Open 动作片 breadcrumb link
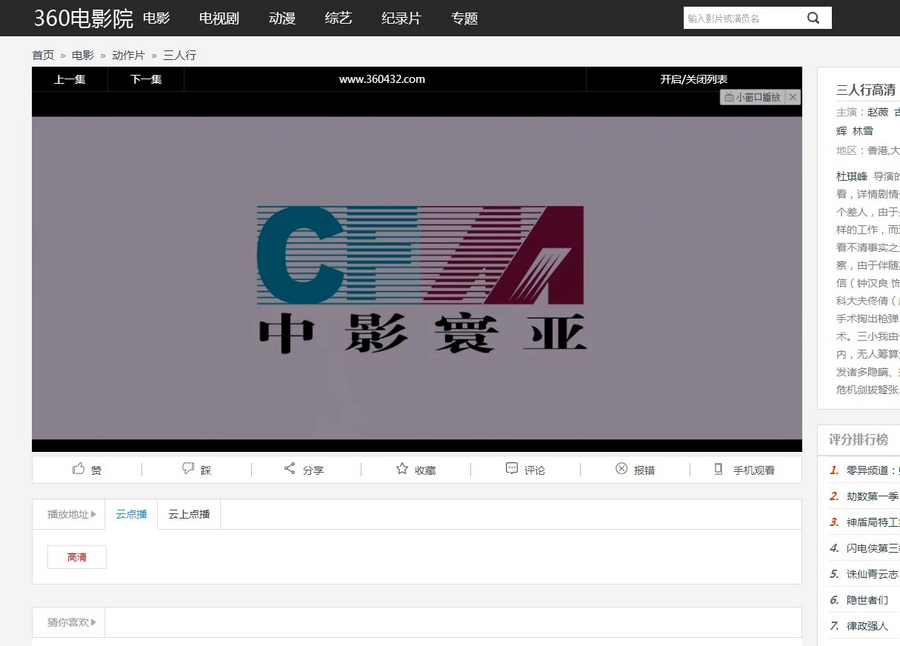Viewport: 900px width, 646px height. (x=128, y=55)
